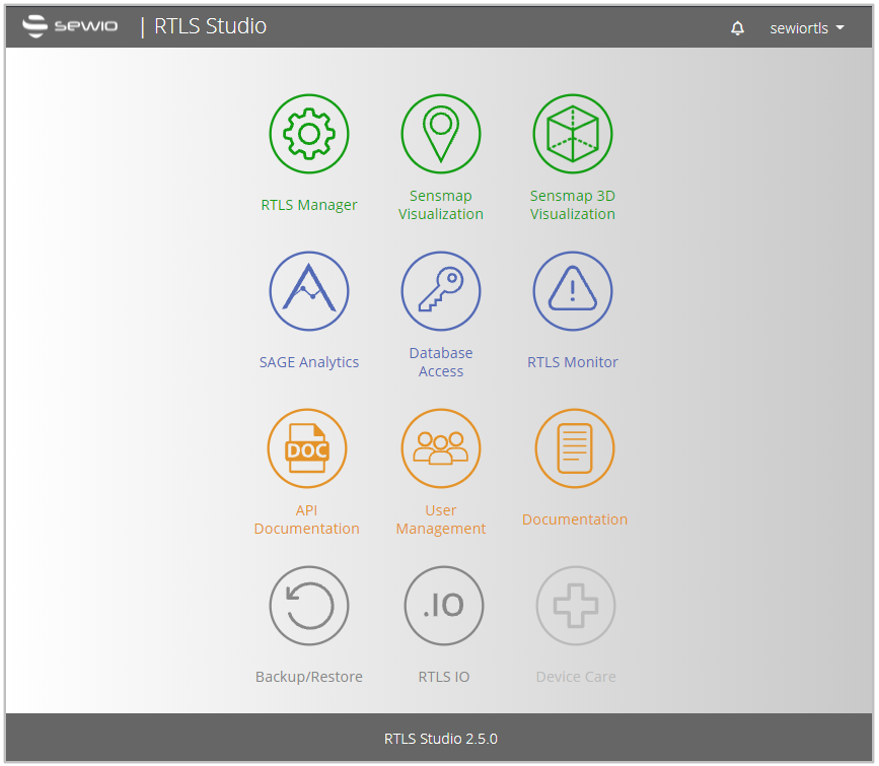This screenshot has height=766, width=879.
Task: Open RTLS Monitor warning triangle icon
Action: [x=572, y=291]
